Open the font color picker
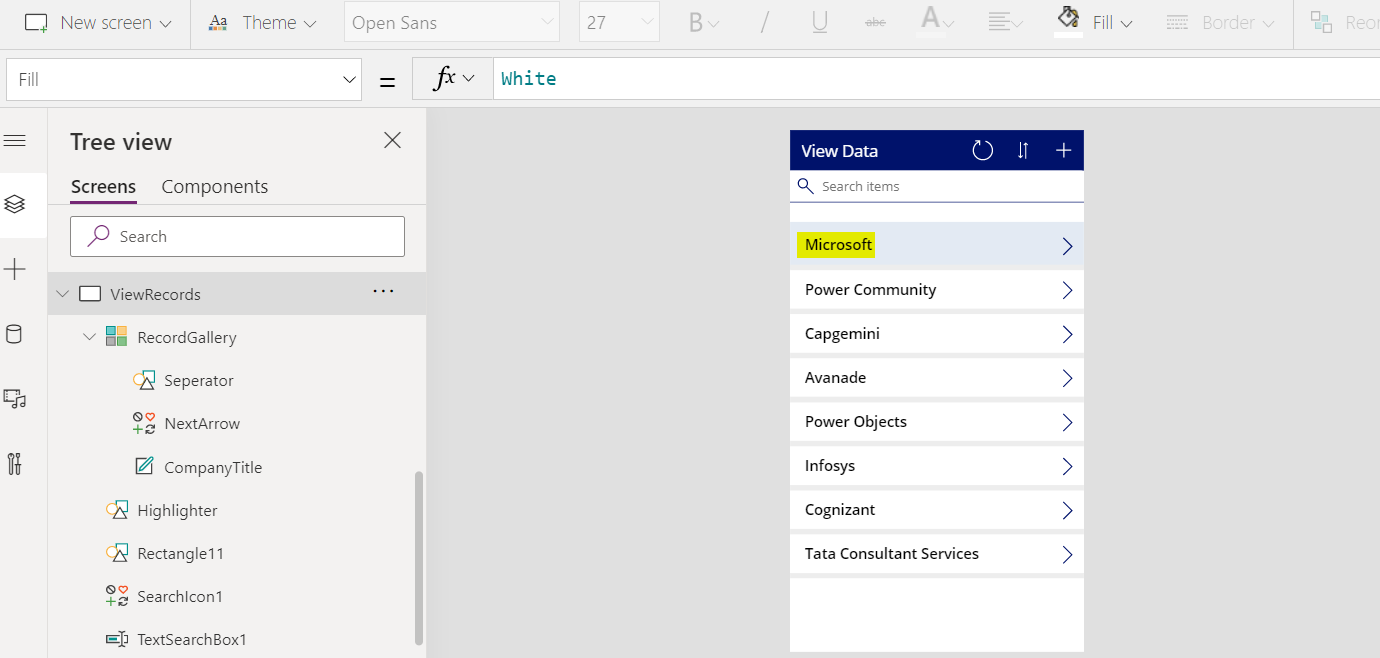 [937, 22]
